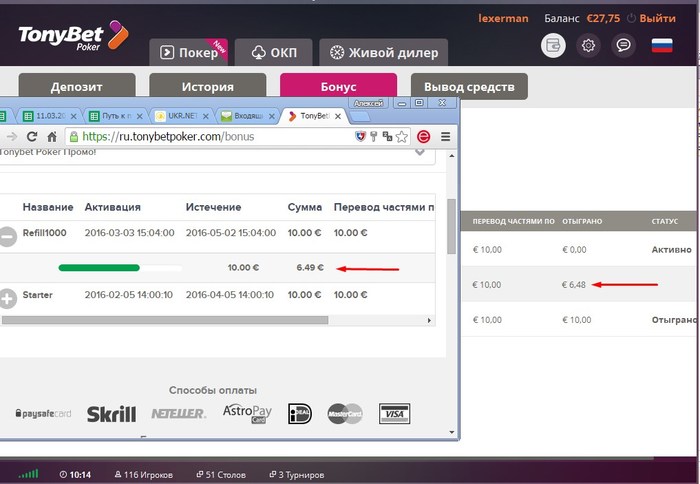Image resolution: width=700 pixels, height=484 pixels.
Task: Switch to the UKR.NET browser tab
Action: click(x=181, y=116)
